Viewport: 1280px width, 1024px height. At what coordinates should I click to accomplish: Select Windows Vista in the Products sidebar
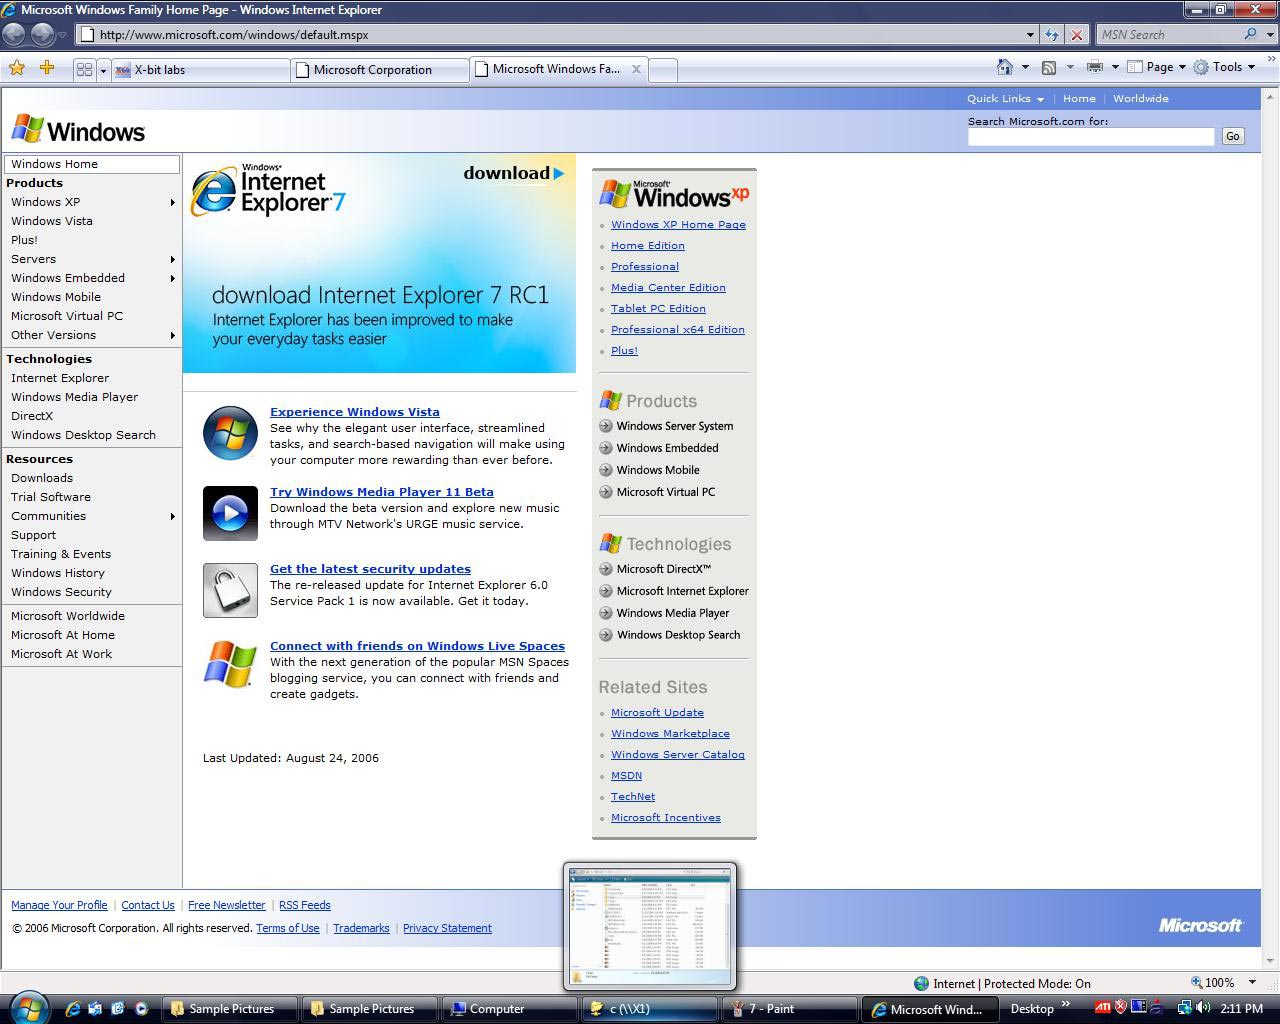click(x=52, y=221)
